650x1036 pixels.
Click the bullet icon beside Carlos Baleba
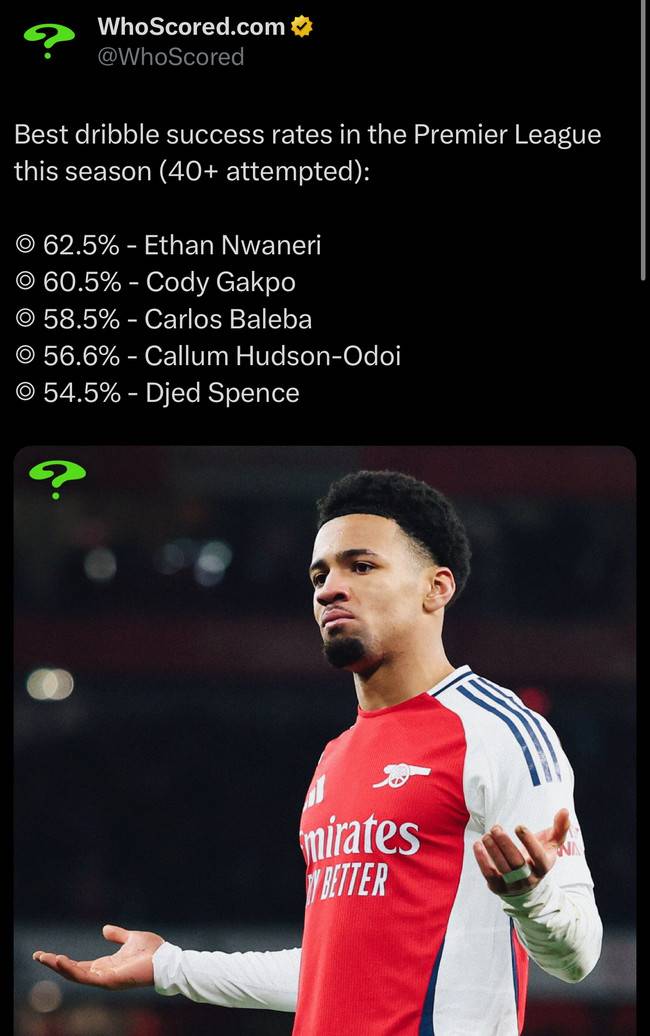[x=26, y=320]
